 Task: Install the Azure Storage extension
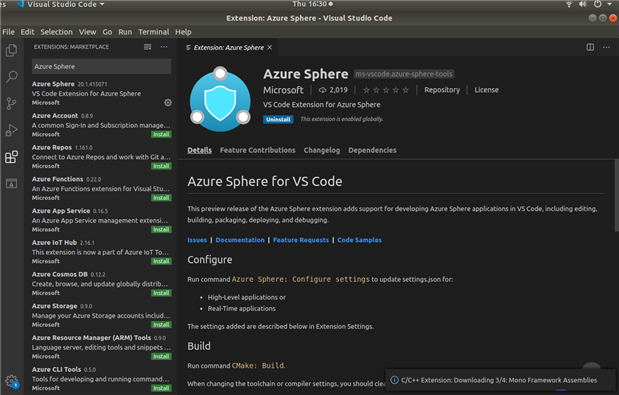(x=161, y=325)
